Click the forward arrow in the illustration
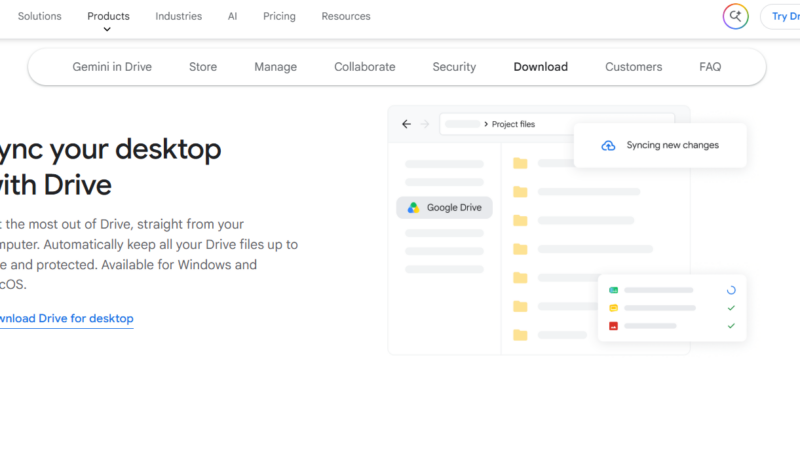Screen dimensions: 800x450 pyautogui.click(x=424, y=124)
